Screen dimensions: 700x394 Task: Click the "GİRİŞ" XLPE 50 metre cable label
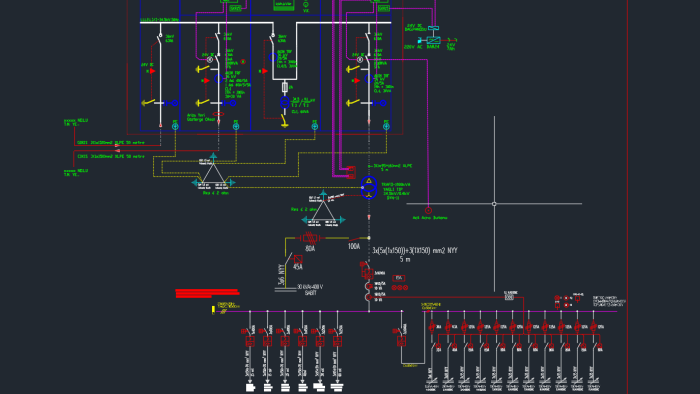coord(111,143)
